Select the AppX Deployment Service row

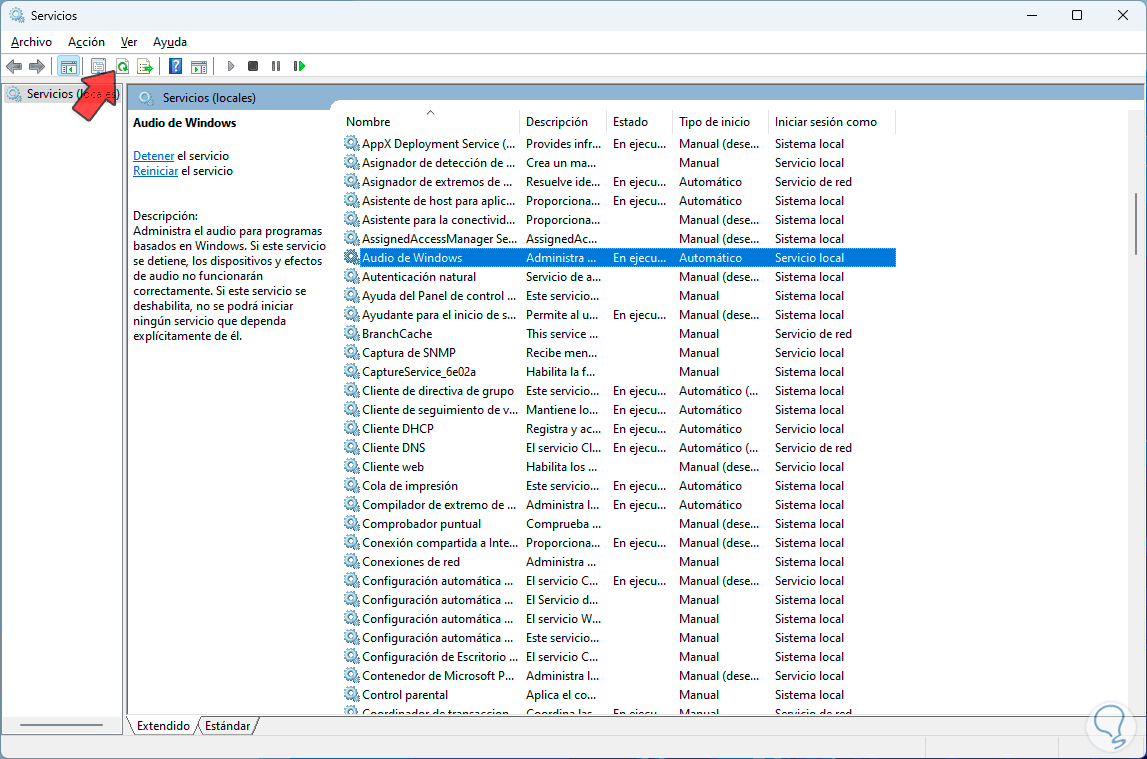click(619, 144)
